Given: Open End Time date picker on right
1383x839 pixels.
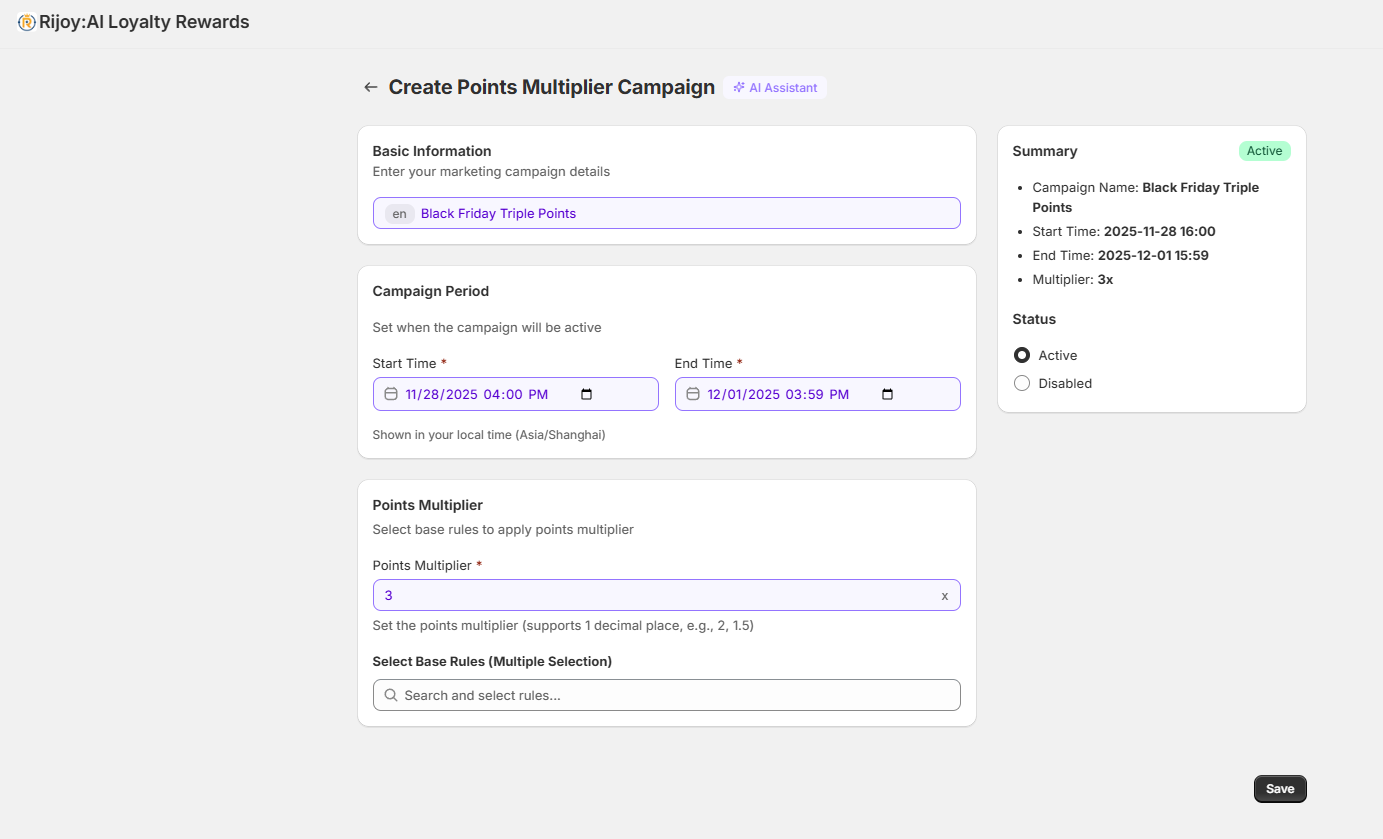Looking at the screenshot, I should pyautogui.click(x=887, y=394).
